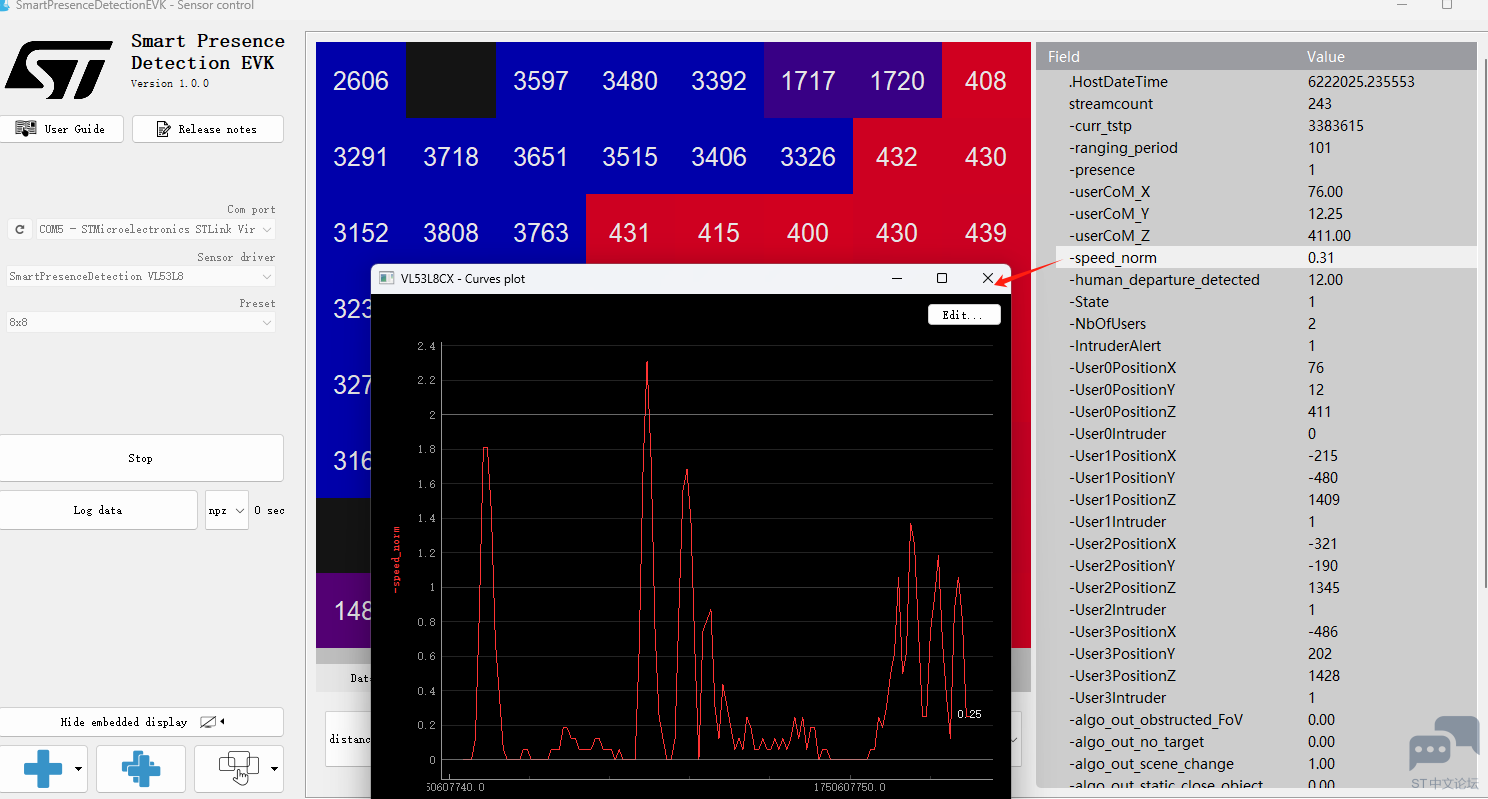The width and height of the screenshot is (1488, 799).
Task: Click the Com port refresh icon
Action: coord(19,229)
